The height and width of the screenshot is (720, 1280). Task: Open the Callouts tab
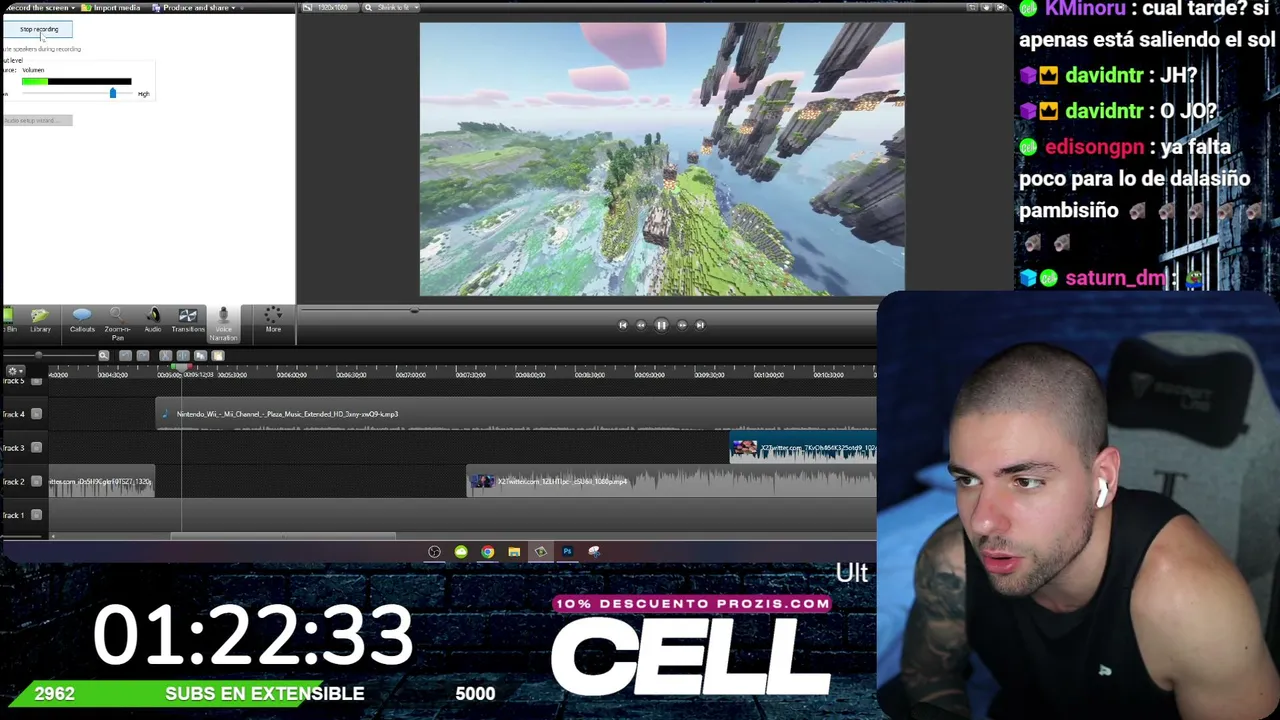(x=82, y=320)
